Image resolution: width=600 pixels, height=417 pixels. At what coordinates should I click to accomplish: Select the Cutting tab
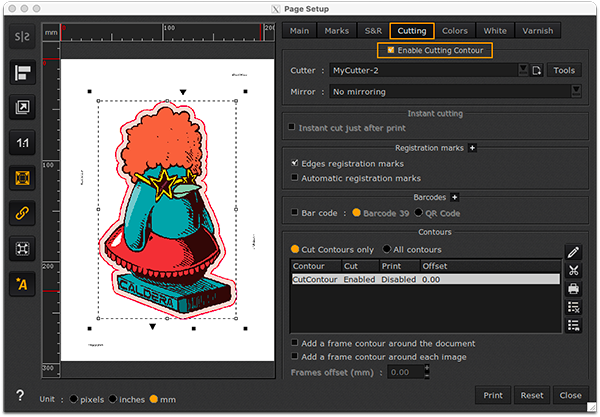click(412, 31)
